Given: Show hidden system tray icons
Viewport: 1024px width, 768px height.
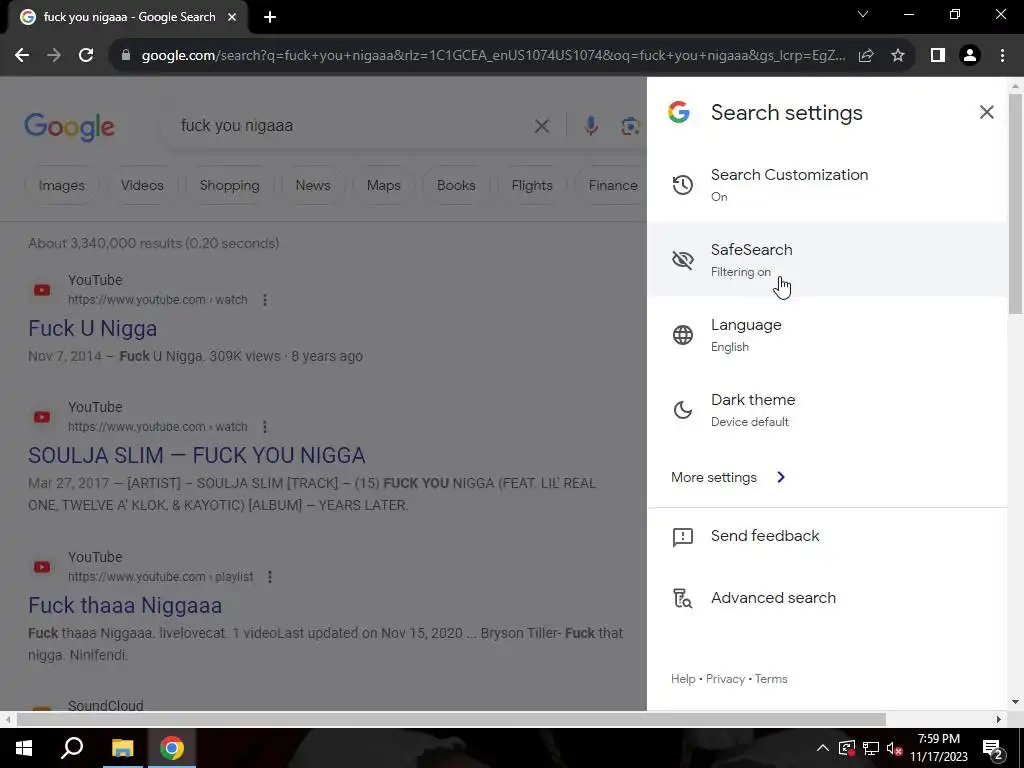Looking at the screenshot, I should click(822, 748).
